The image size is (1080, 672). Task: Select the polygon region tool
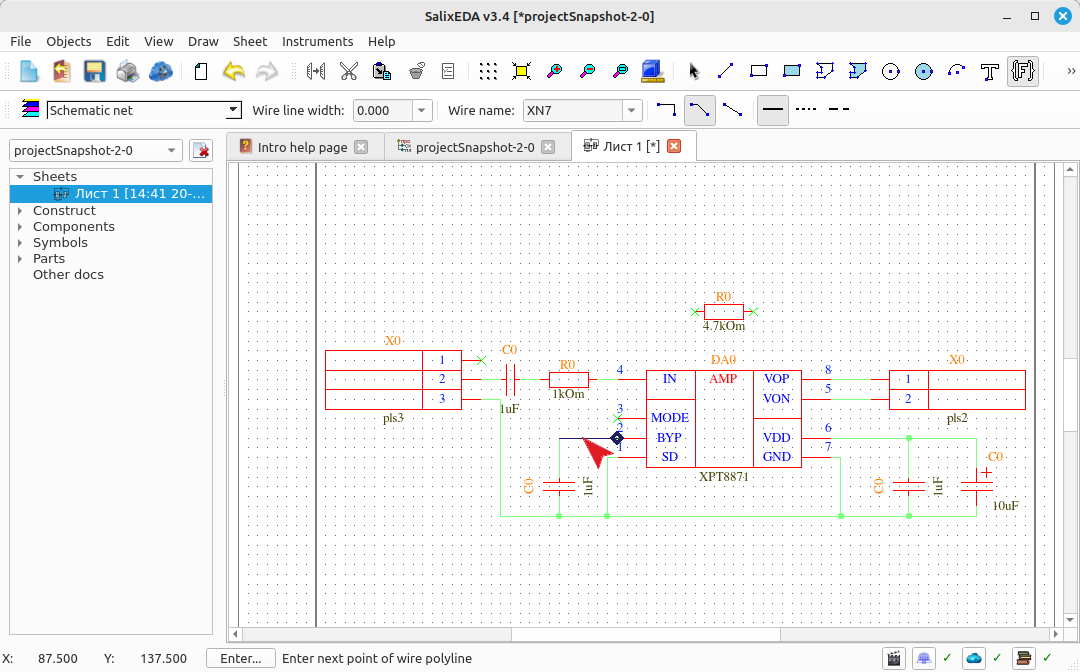pos(824,71)
